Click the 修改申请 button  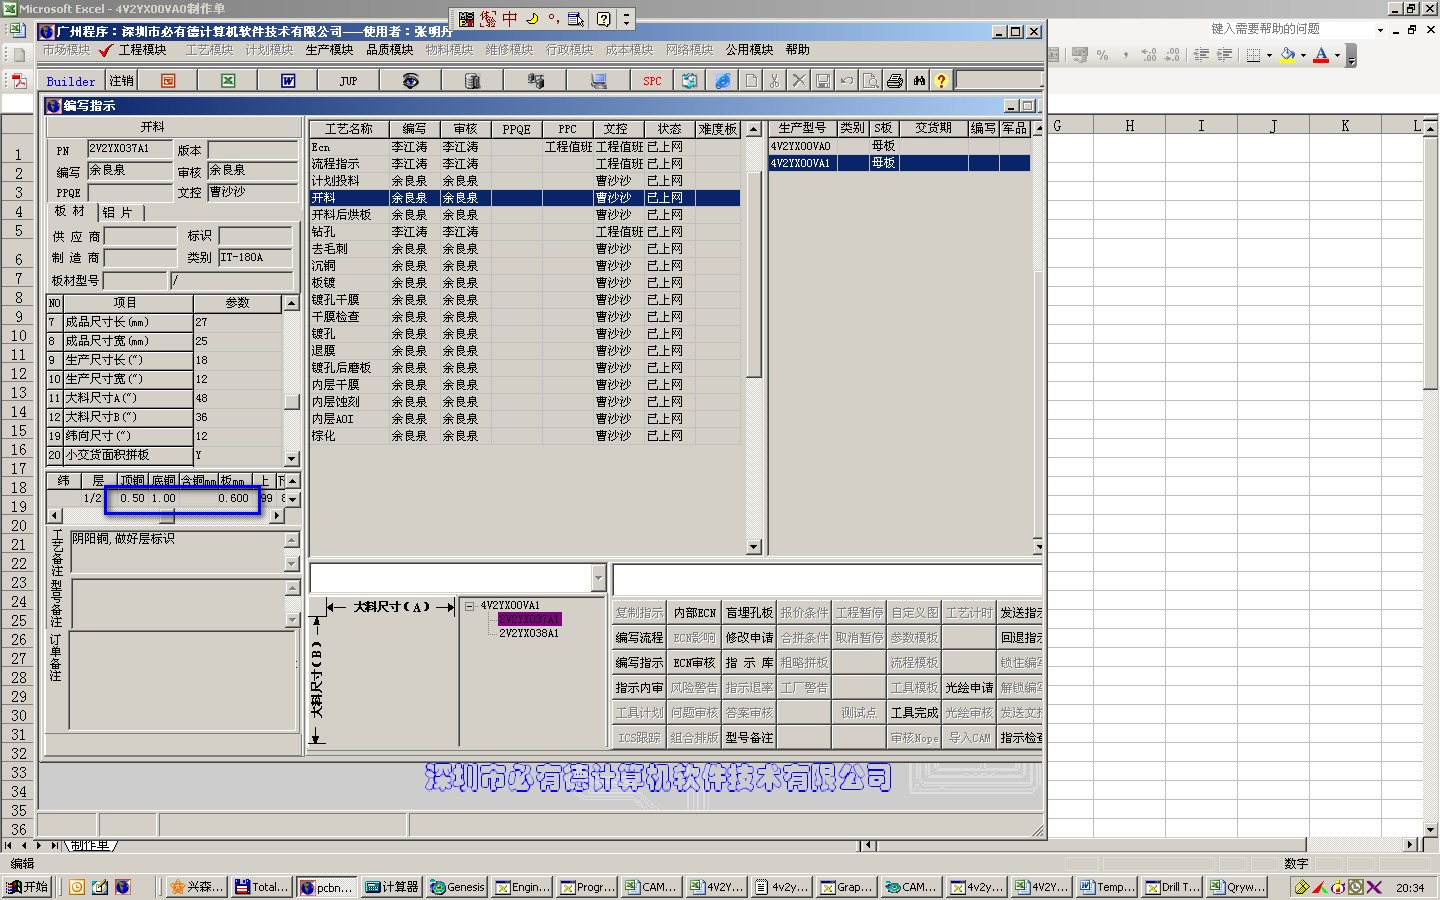(x=749, y=638)
